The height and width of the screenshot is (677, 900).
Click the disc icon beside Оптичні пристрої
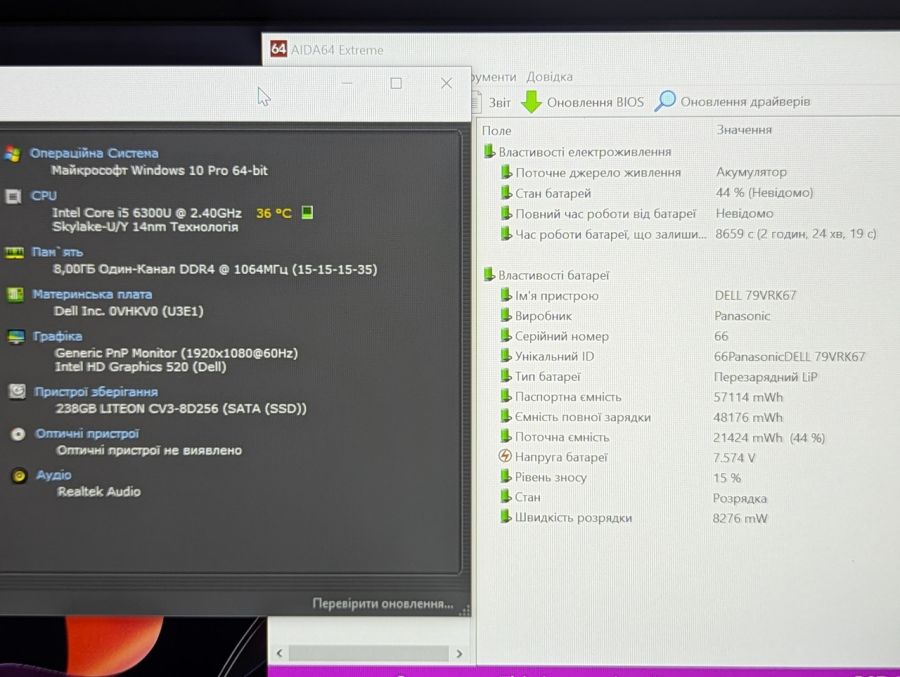tap(18, 434)
